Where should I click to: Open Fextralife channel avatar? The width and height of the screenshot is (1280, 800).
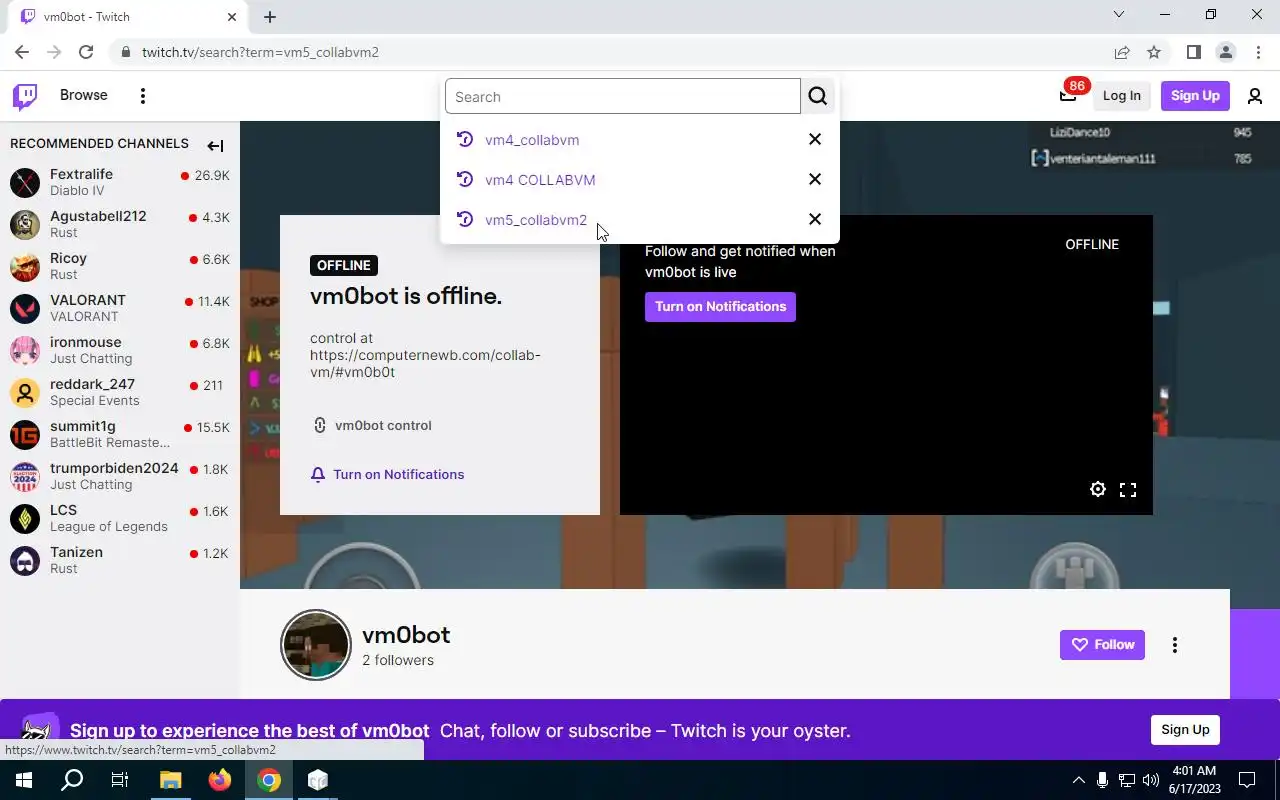[x=25, y=182]
